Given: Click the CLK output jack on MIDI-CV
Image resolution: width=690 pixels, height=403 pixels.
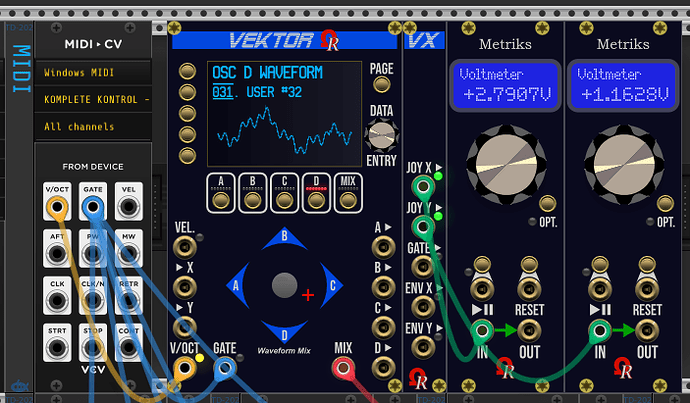Looking at the screenshot, I should point(57,300).
